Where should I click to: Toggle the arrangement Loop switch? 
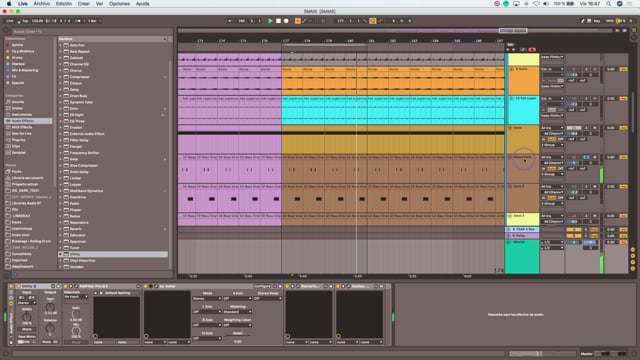[373, 21]
